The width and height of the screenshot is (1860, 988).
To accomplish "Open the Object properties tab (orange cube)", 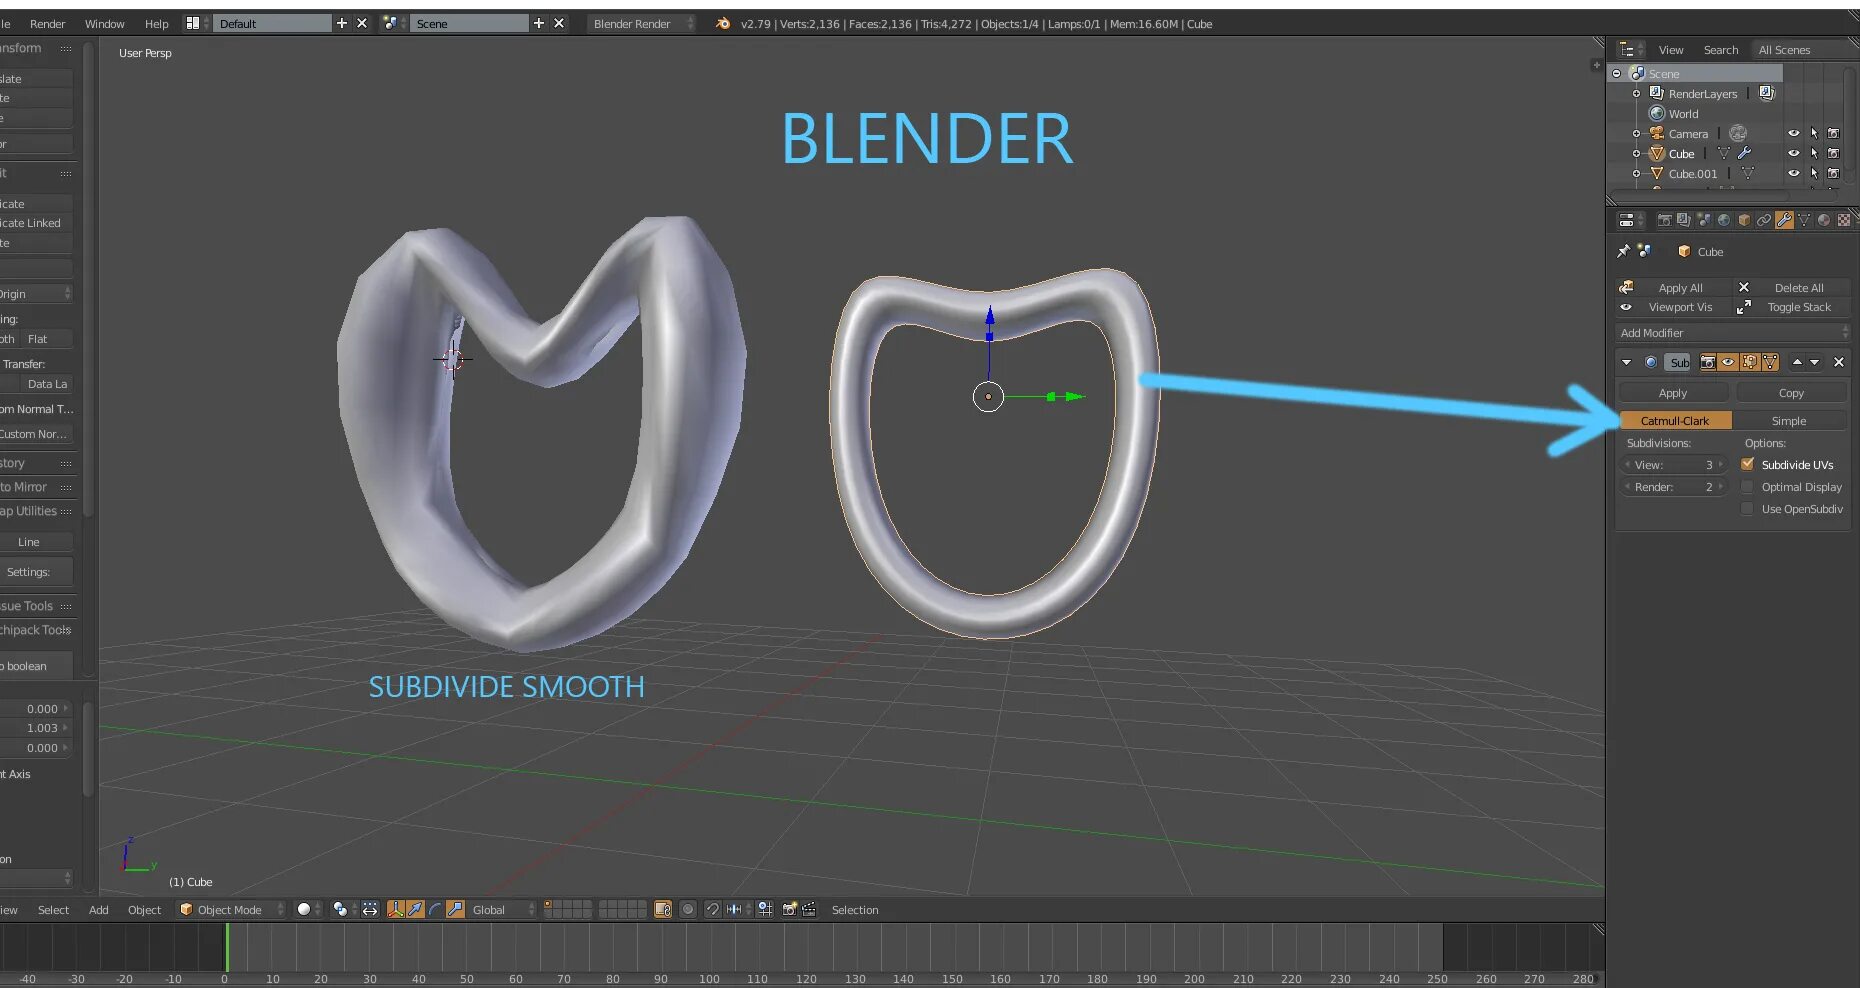I will click(1744, 220).
